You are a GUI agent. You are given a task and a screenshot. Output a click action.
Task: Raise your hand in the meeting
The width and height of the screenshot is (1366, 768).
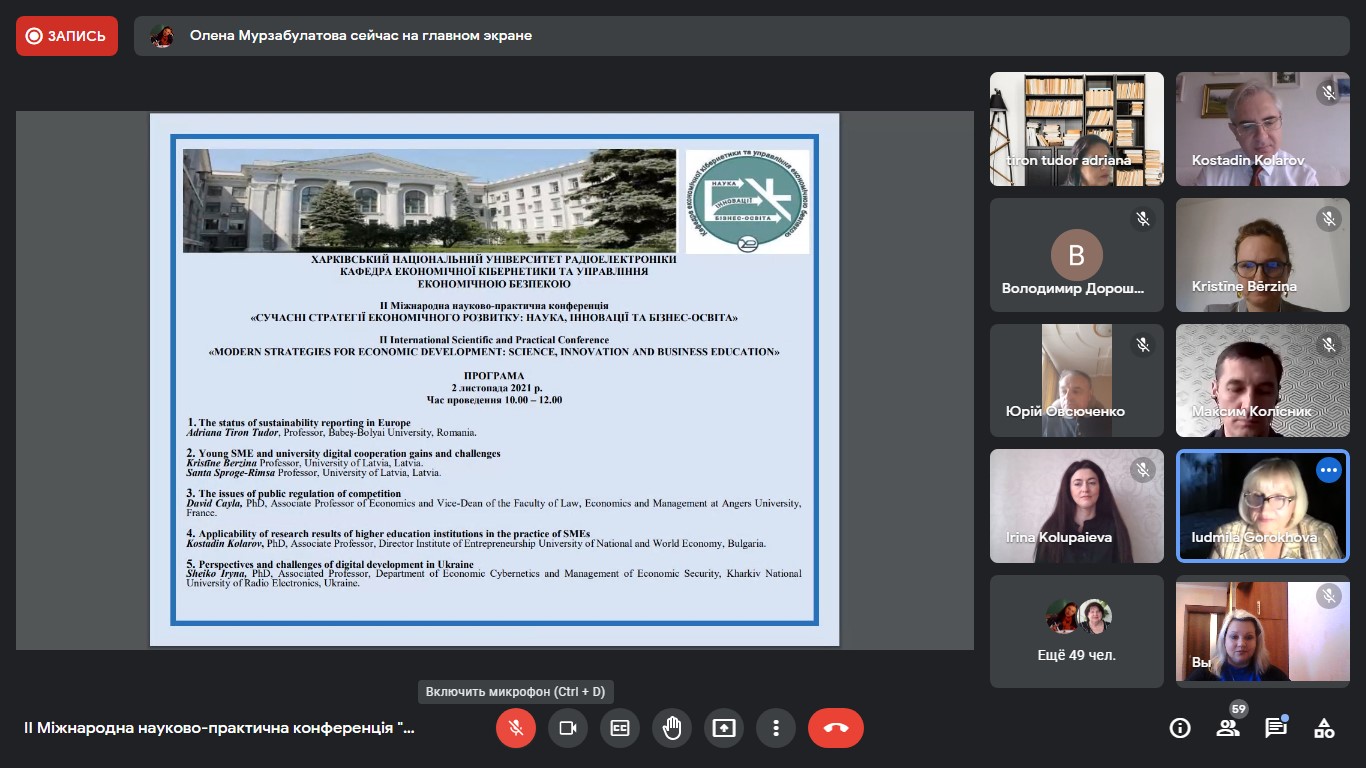pyautogui.click(x=672, y=728)
